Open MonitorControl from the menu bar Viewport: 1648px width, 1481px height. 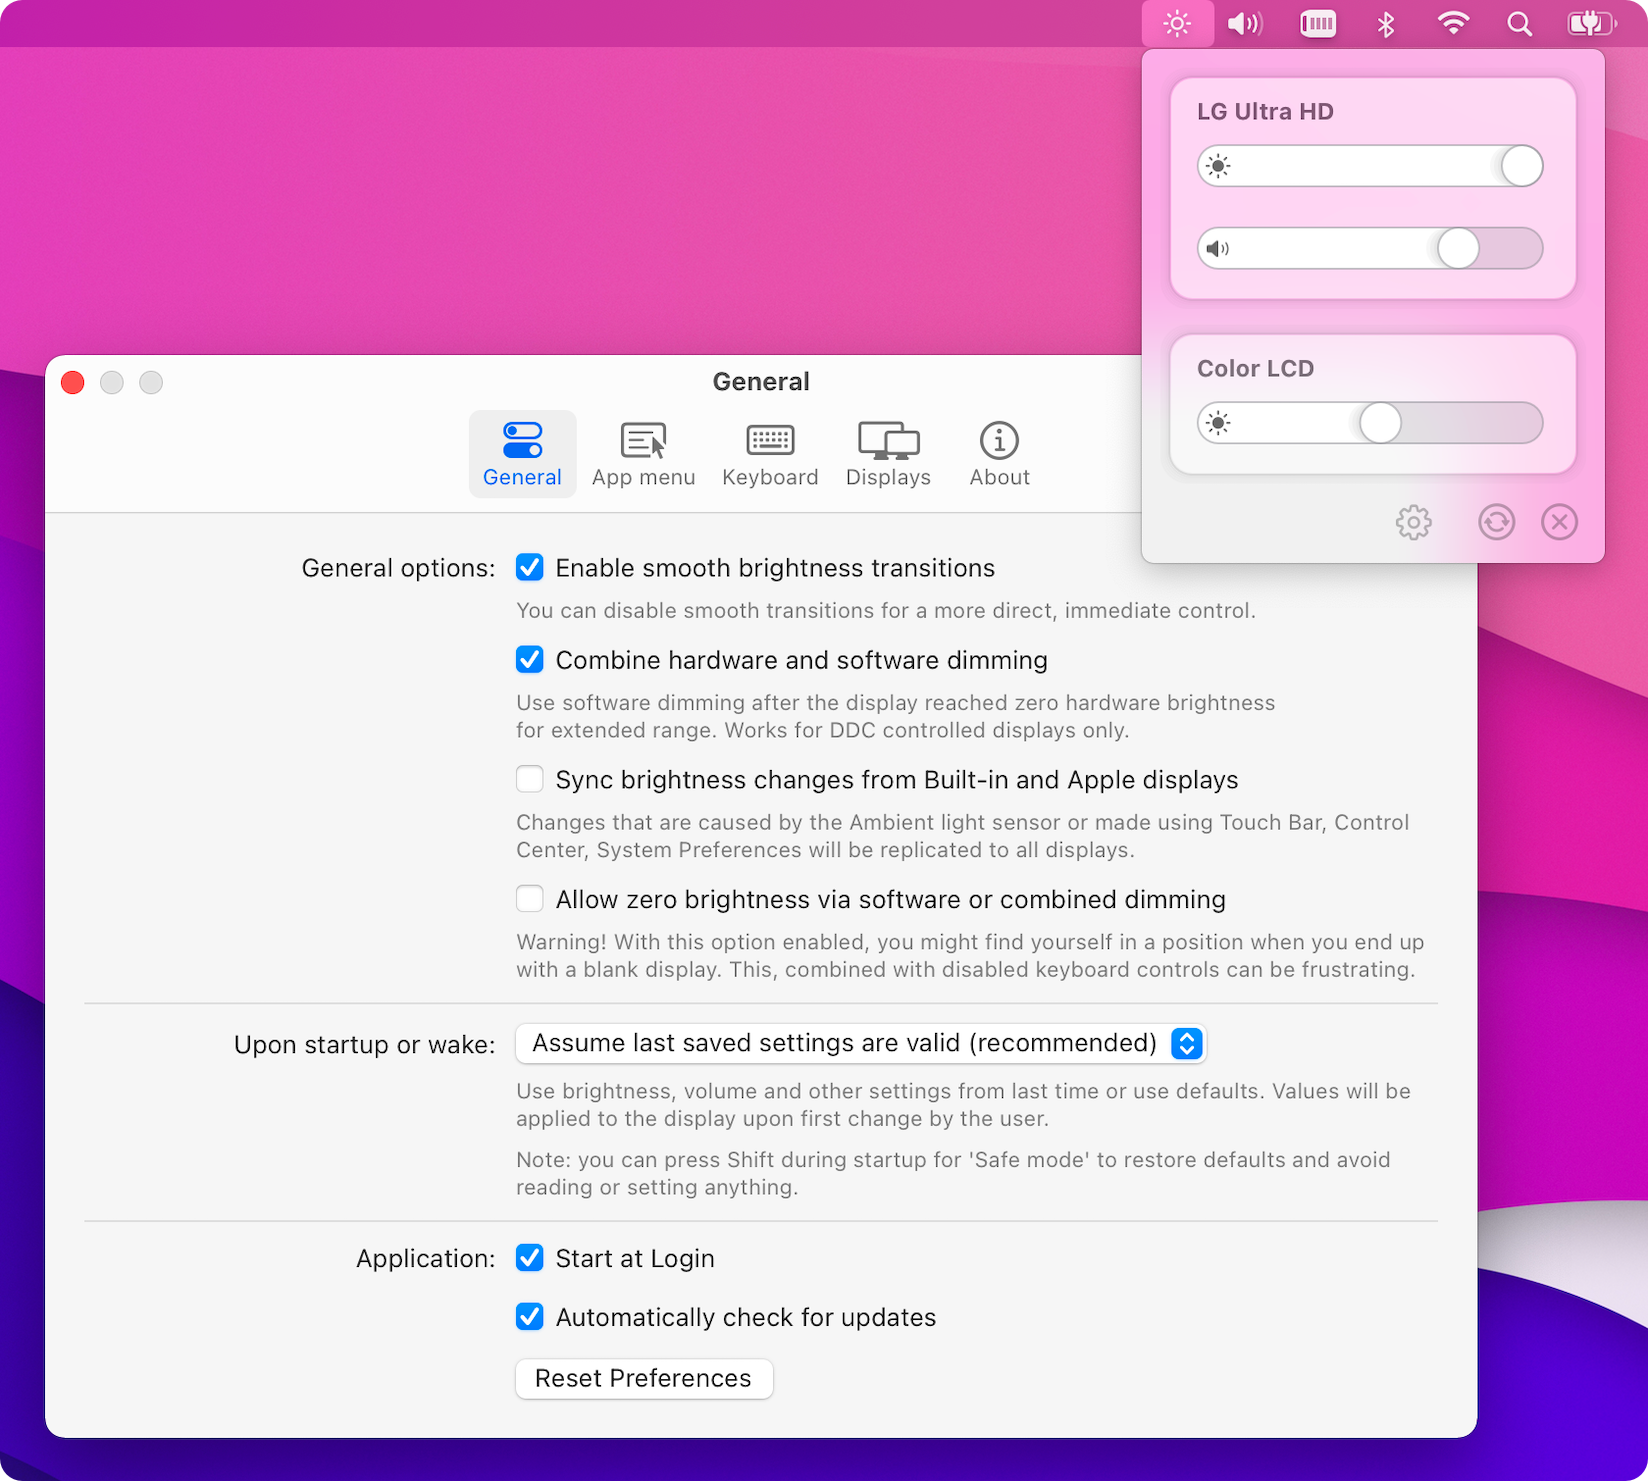coord(1177,23)
